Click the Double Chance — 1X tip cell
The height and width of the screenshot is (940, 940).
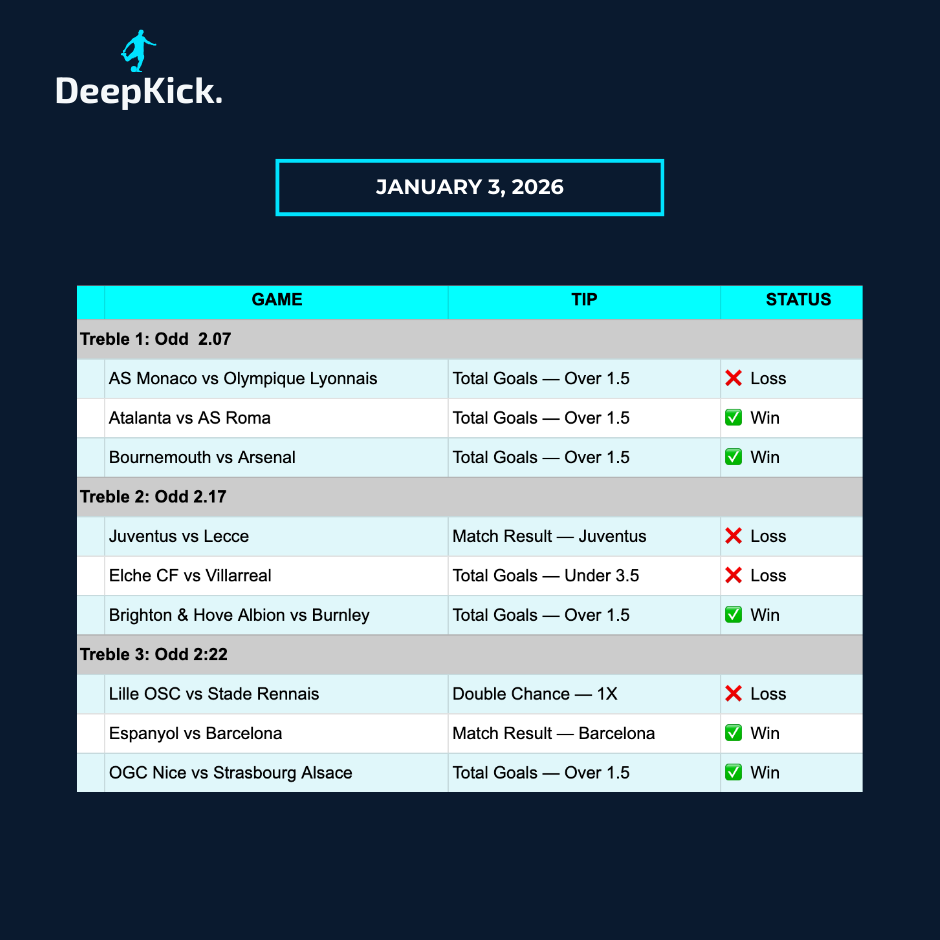(x=535, y=694)
